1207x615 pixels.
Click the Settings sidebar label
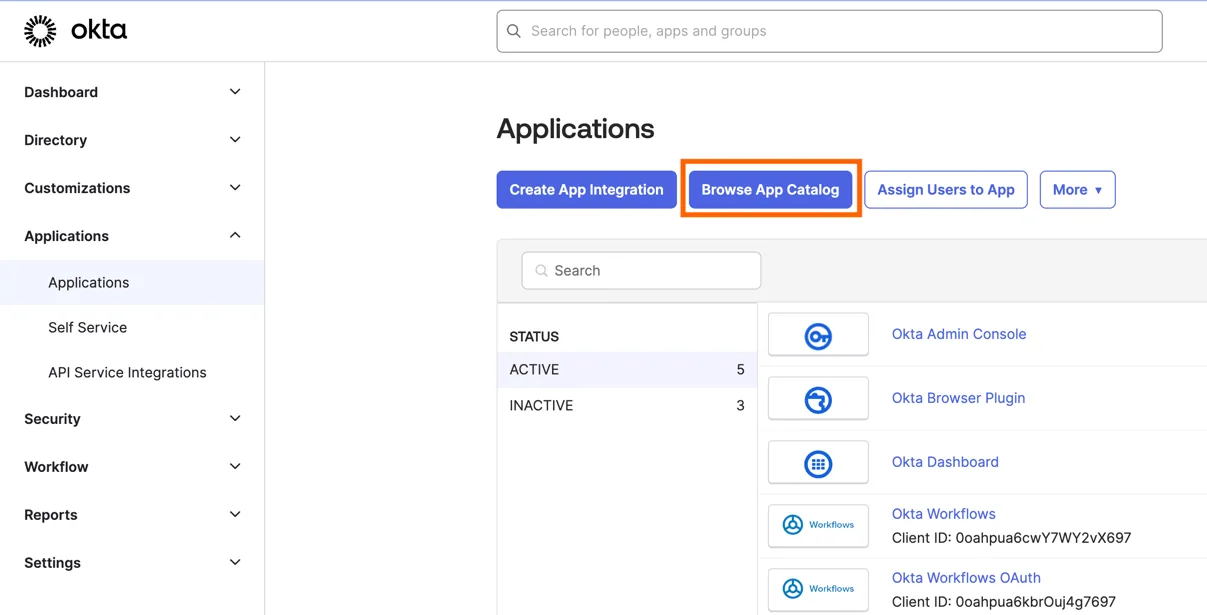pyautogui.click(x=52, y=563)
